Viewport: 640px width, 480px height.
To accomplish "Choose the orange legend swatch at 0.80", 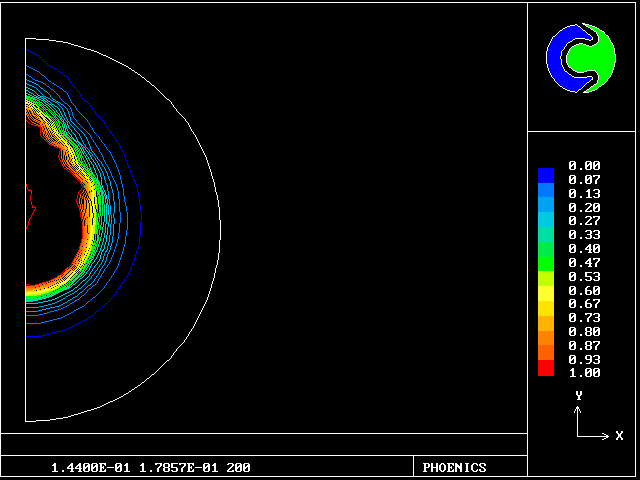I will (545, 332).
